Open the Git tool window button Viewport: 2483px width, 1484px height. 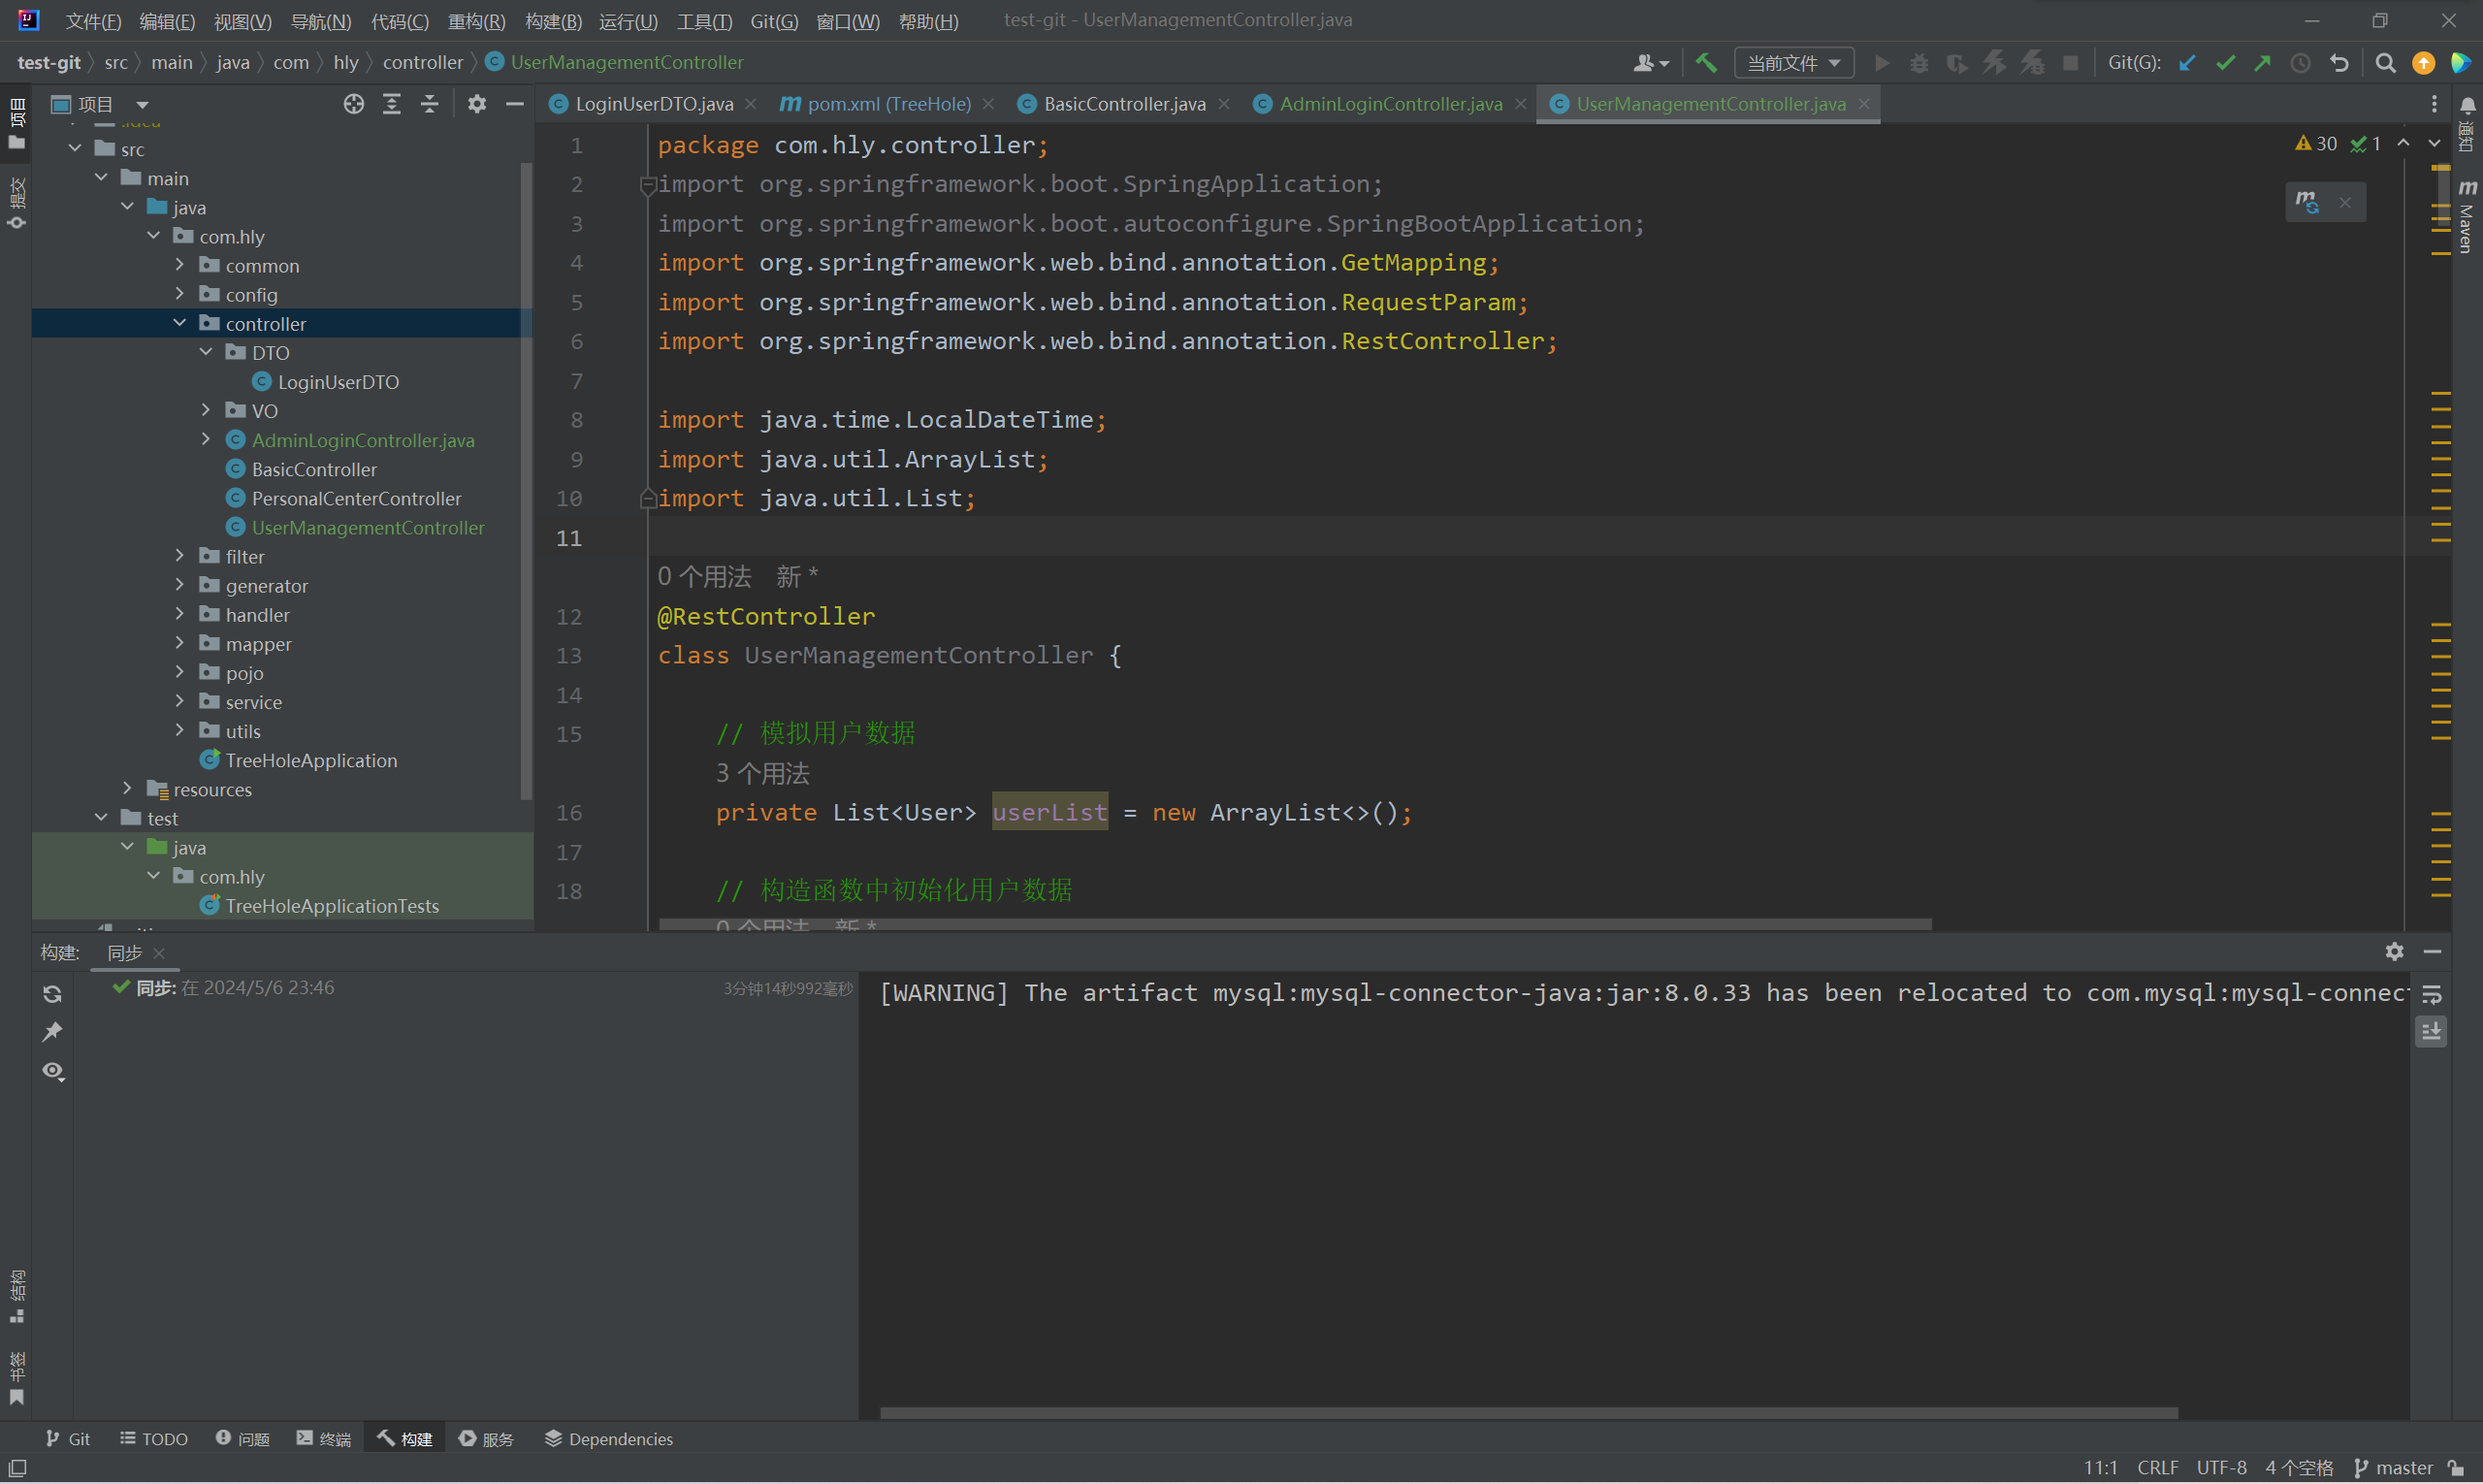coord(68,1438)
